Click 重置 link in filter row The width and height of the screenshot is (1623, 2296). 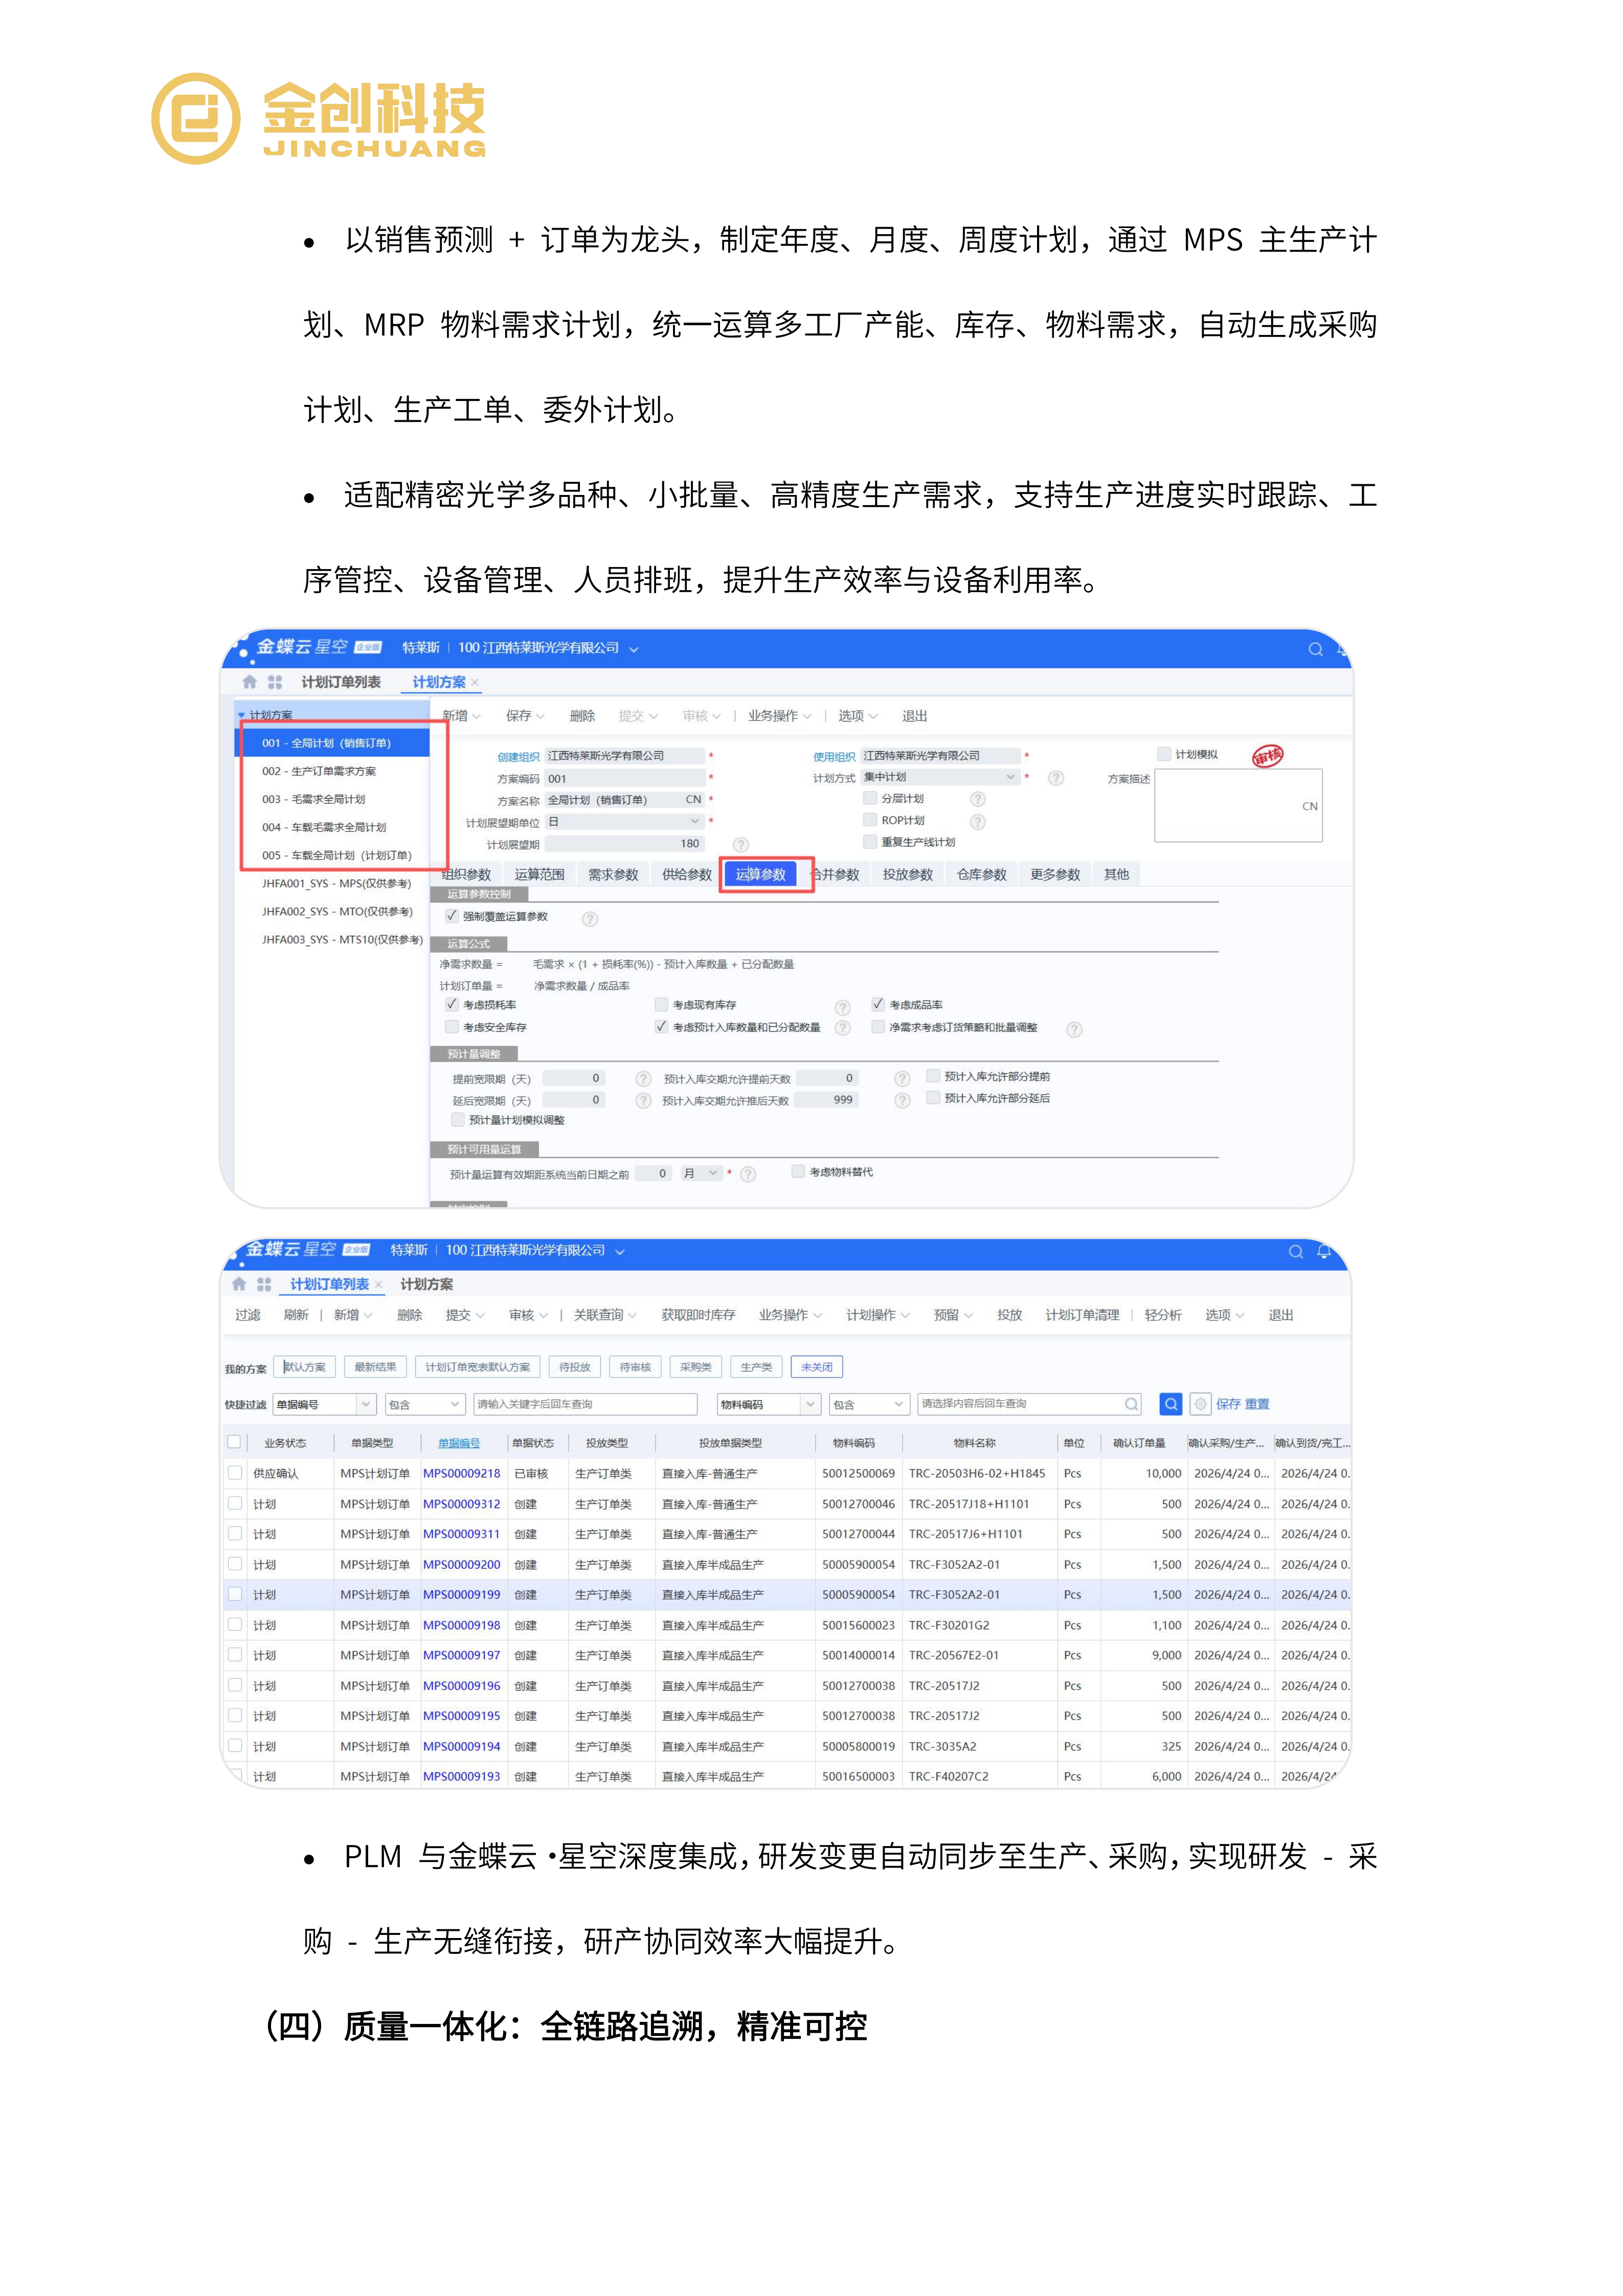[1257, 1404]
